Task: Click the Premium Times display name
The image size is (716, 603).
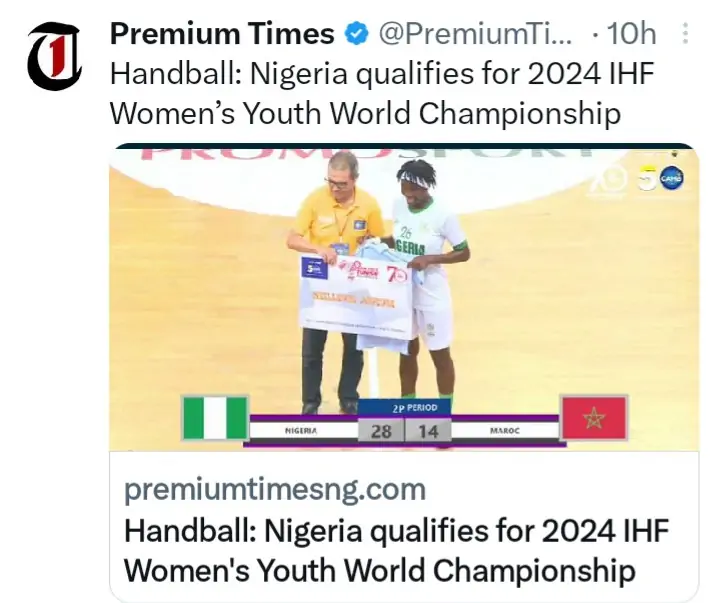Action: point(221,34)
